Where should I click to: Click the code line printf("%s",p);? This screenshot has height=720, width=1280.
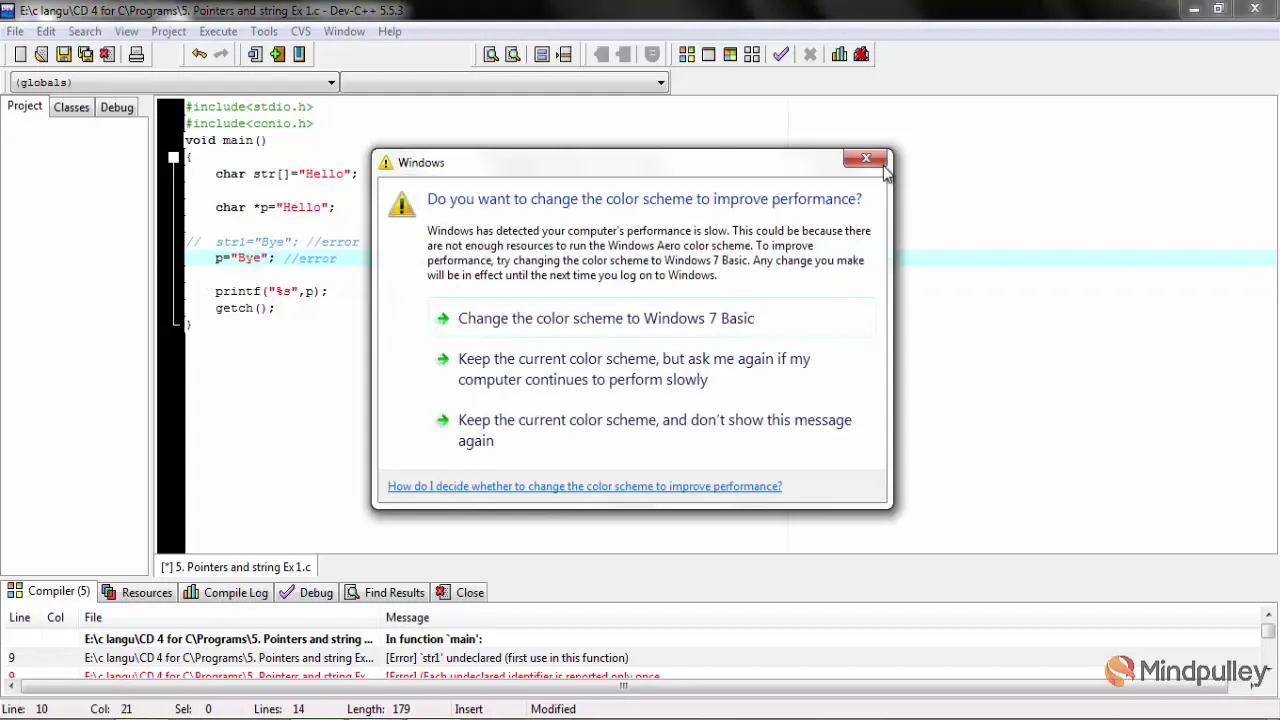pyautogui.click(x=271, y=291)
